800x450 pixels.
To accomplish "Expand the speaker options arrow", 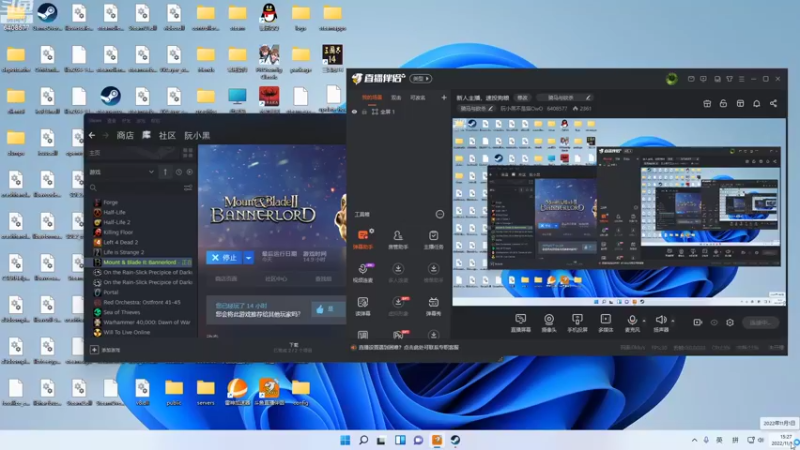I will (x=673, y=321).
